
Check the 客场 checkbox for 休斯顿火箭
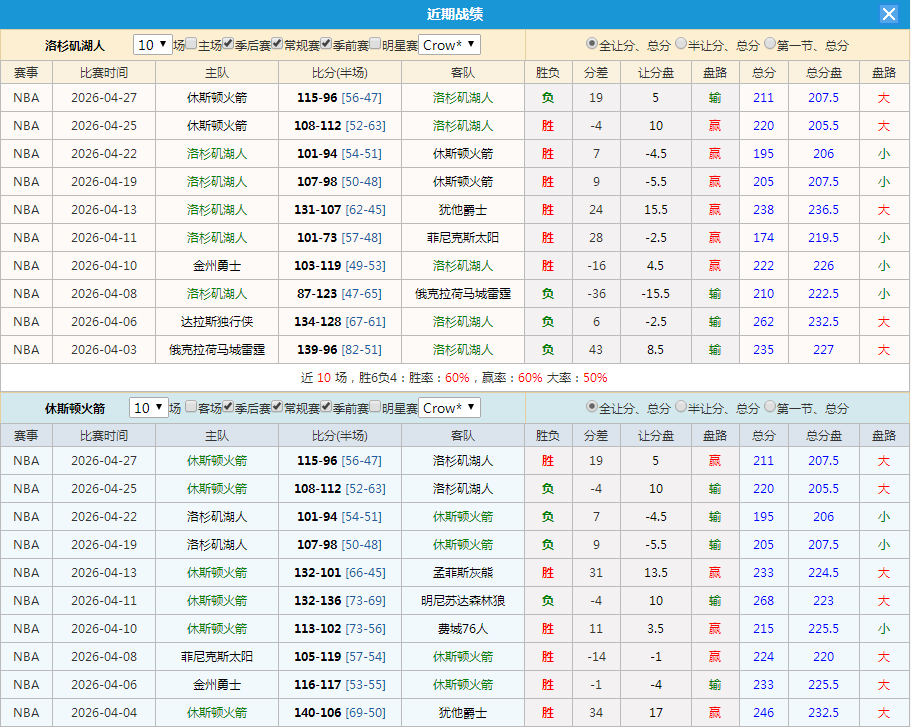pos(190,408)
